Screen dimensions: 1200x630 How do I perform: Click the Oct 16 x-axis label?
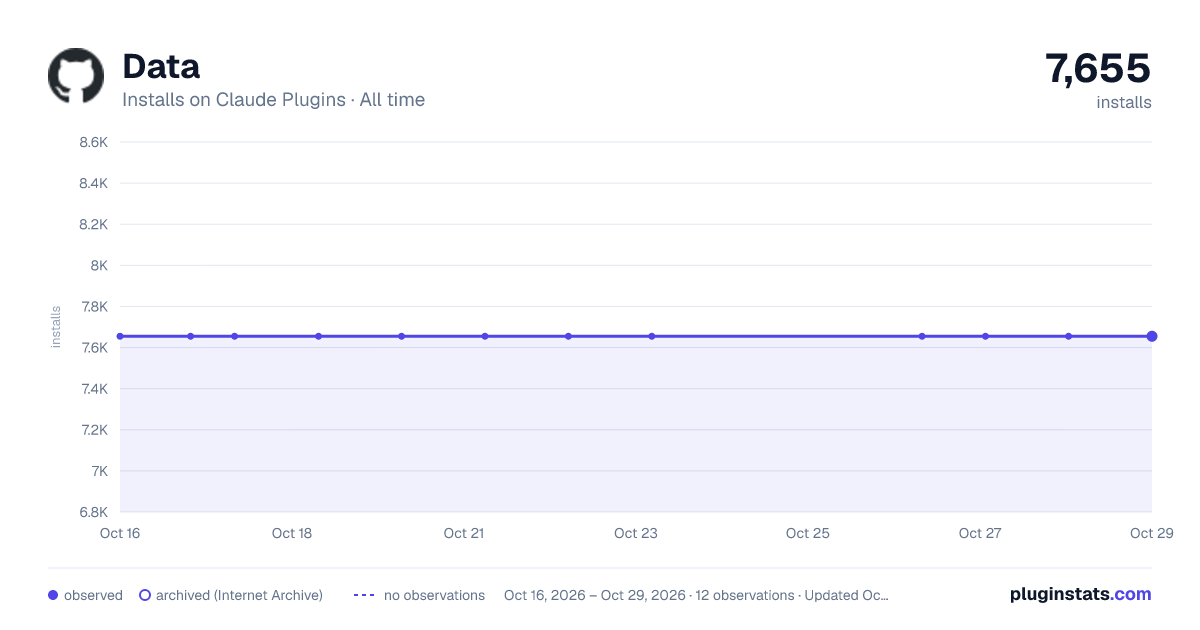coord(120,533)
